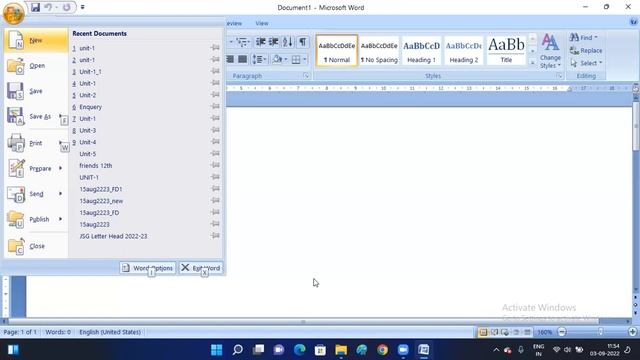Image resolution: width=640 pixels, height=360 pixels.
Task: Zoom in with the plus icon
Action: tap(633, 332)
